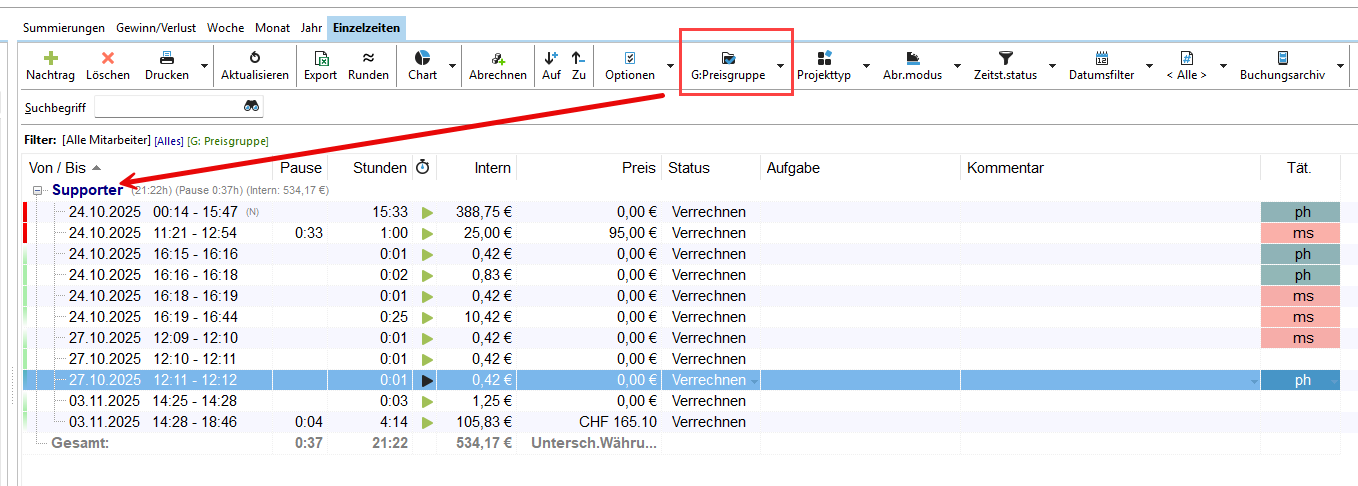
Task: Click the Buchungsarchiv toolbar button
Action: click(1282, 66)
